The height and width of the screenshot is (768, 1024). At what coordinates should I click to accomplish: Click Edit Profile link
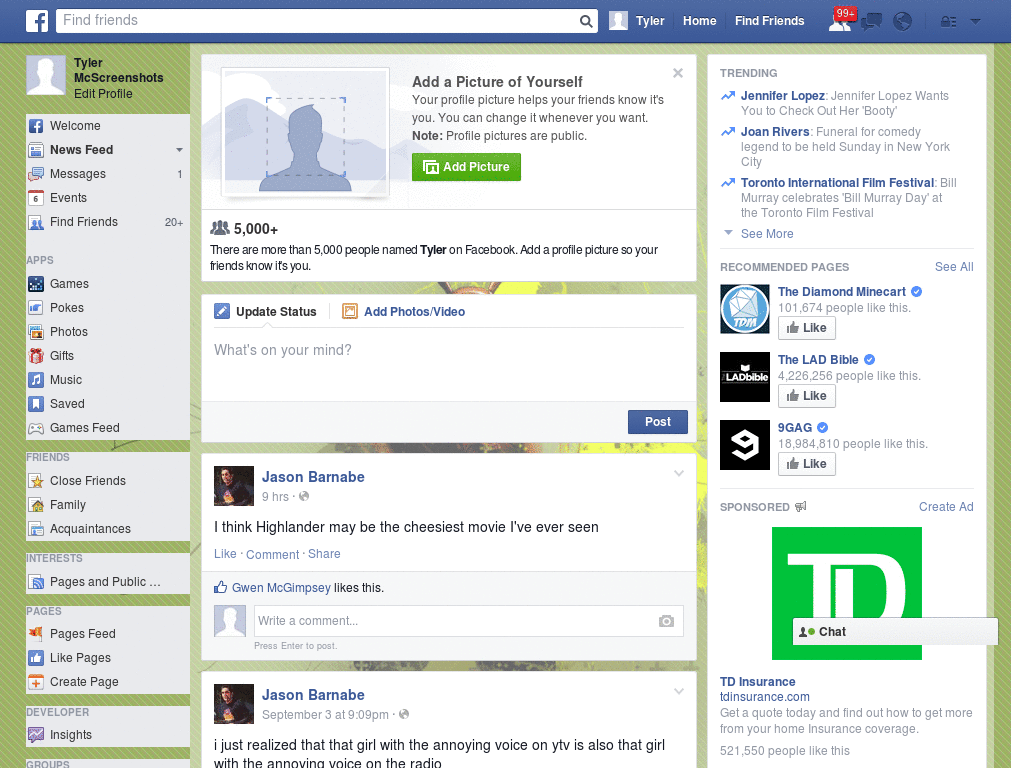pyautogui.click(x=103, y=94)
